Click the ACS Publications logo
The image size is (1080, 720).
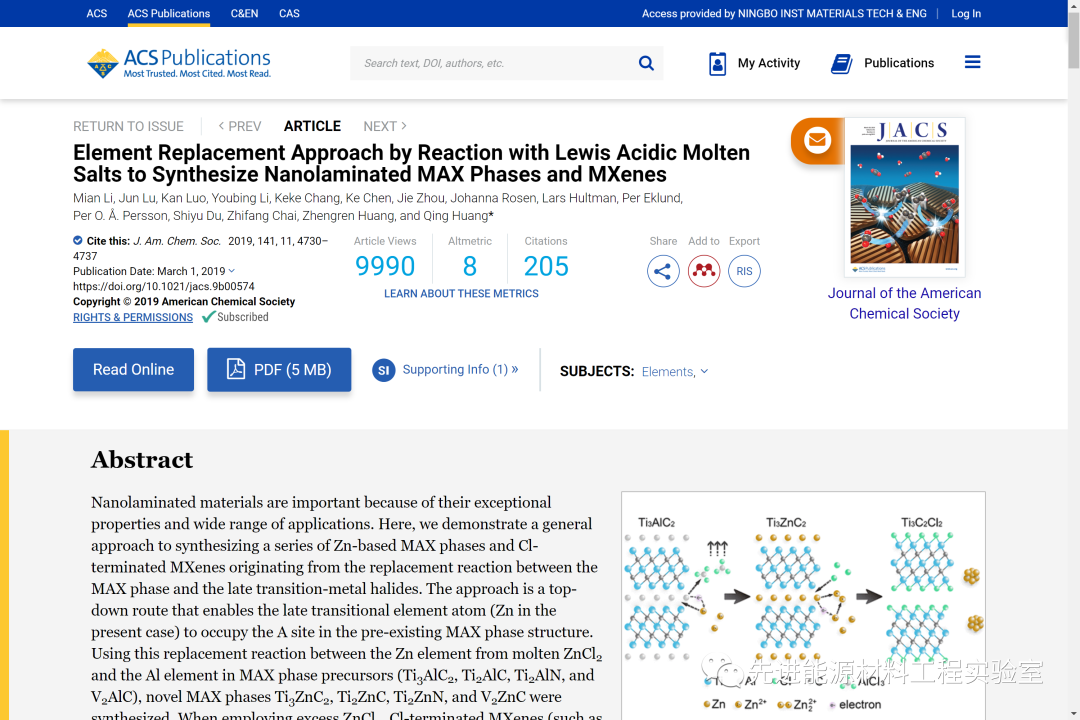(x=179, y=63)
